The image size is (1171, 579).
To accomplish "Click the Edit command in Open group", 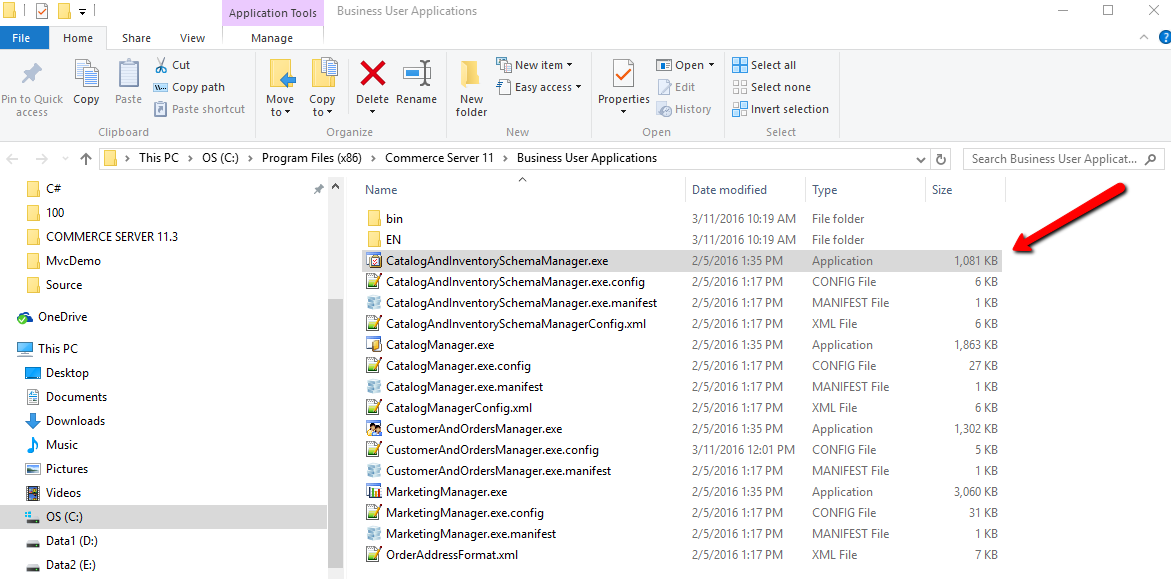I will click(x=677, y=87).
